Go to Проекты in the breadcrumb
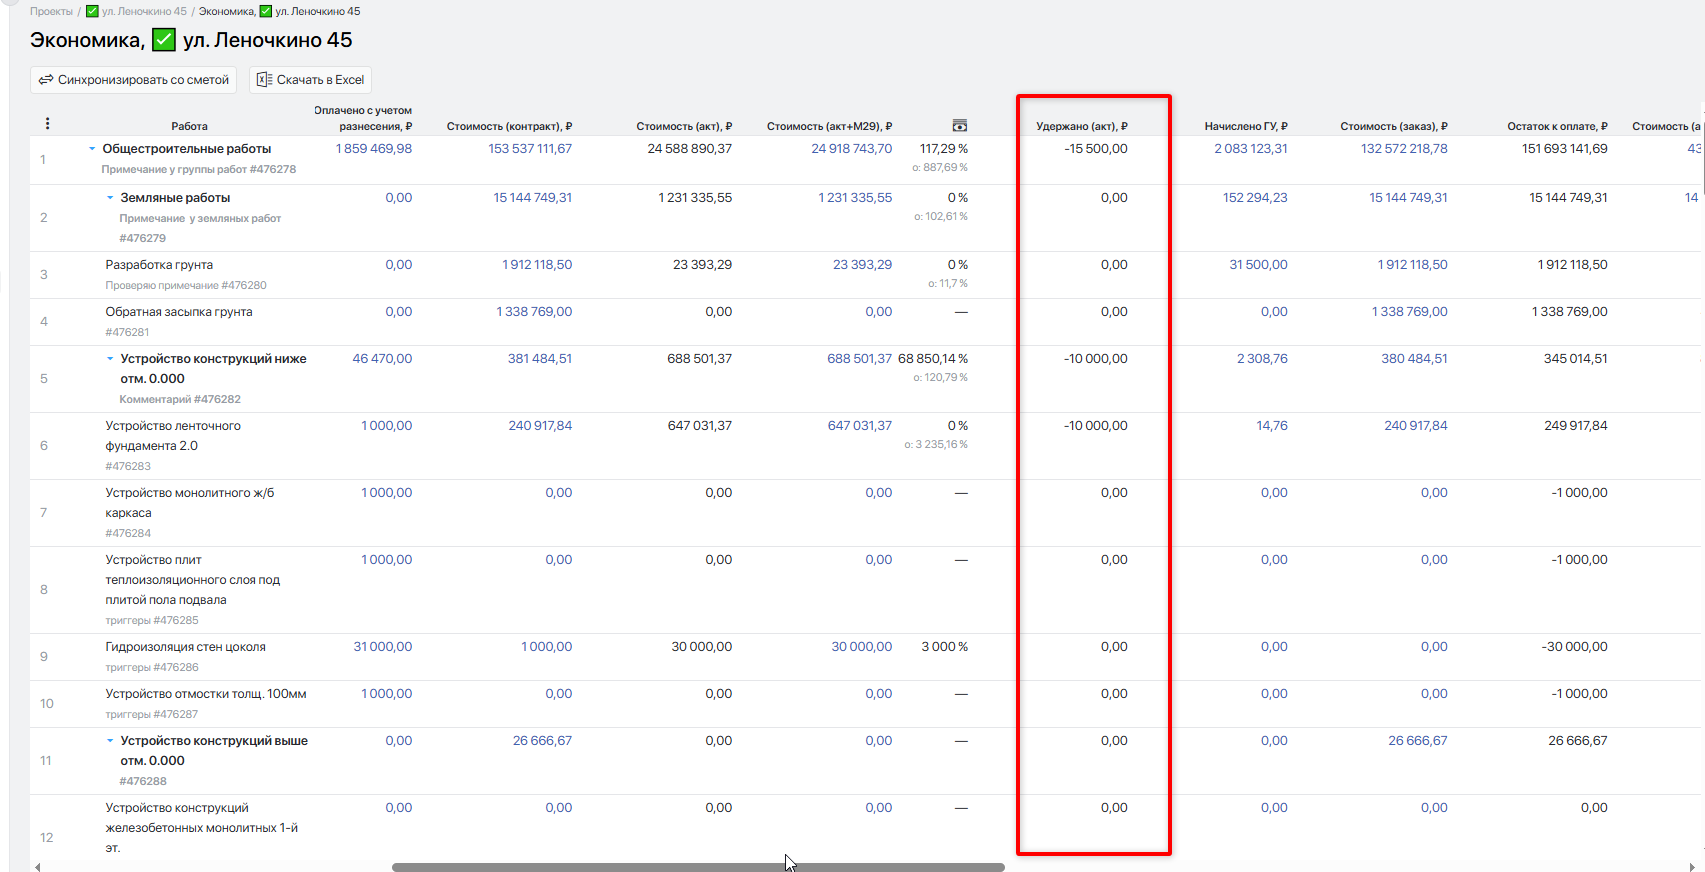This screenshot has width=1705, height=872. 51,12
